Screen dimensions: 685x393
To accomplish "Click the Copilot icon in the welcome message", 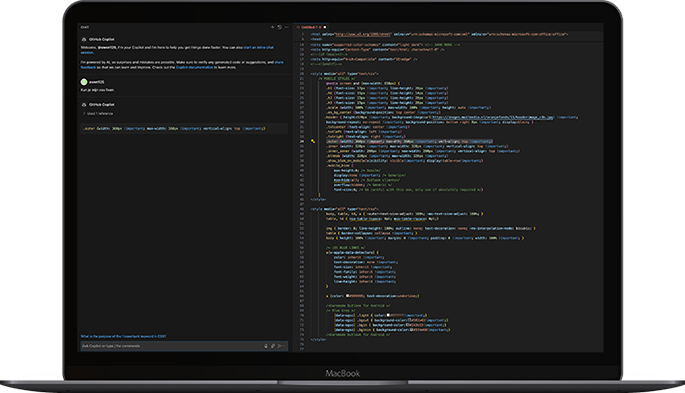I will tap(84, 39).
